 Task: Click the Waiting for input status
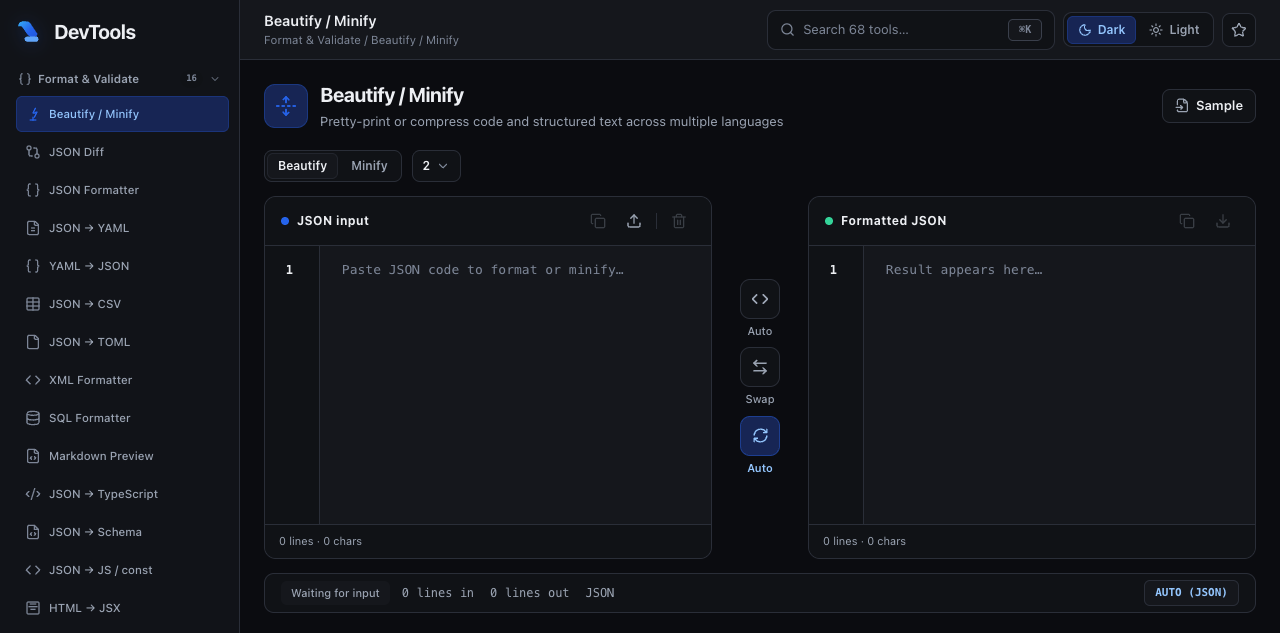pos(335,593)
